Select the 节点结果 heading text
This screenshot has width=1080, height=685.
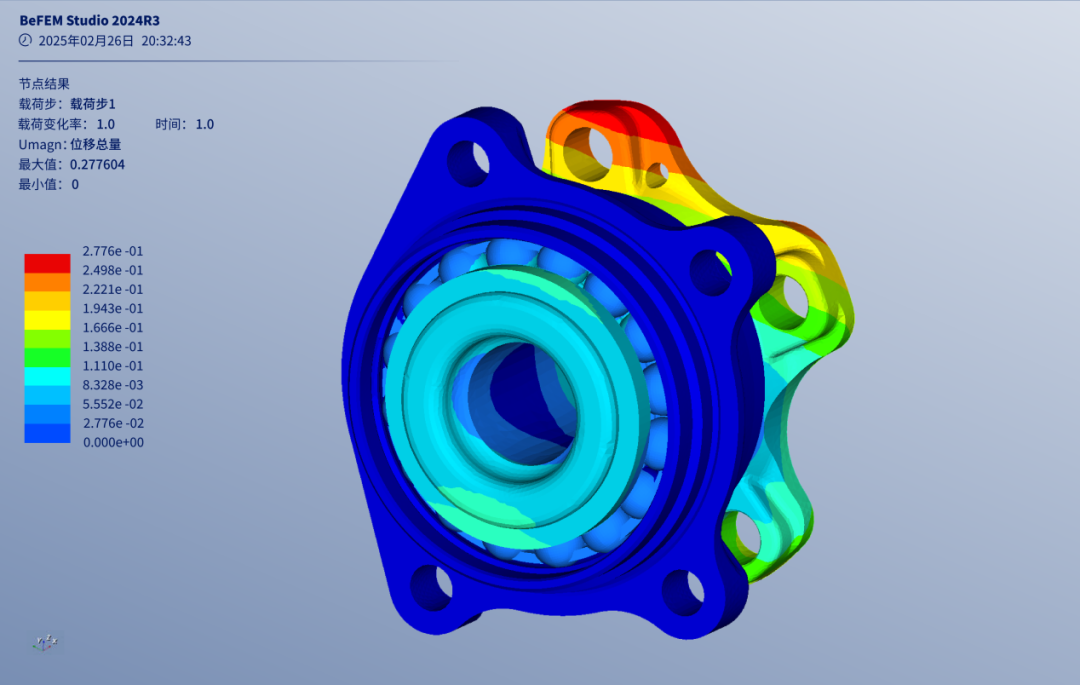[x=44, y=84]
